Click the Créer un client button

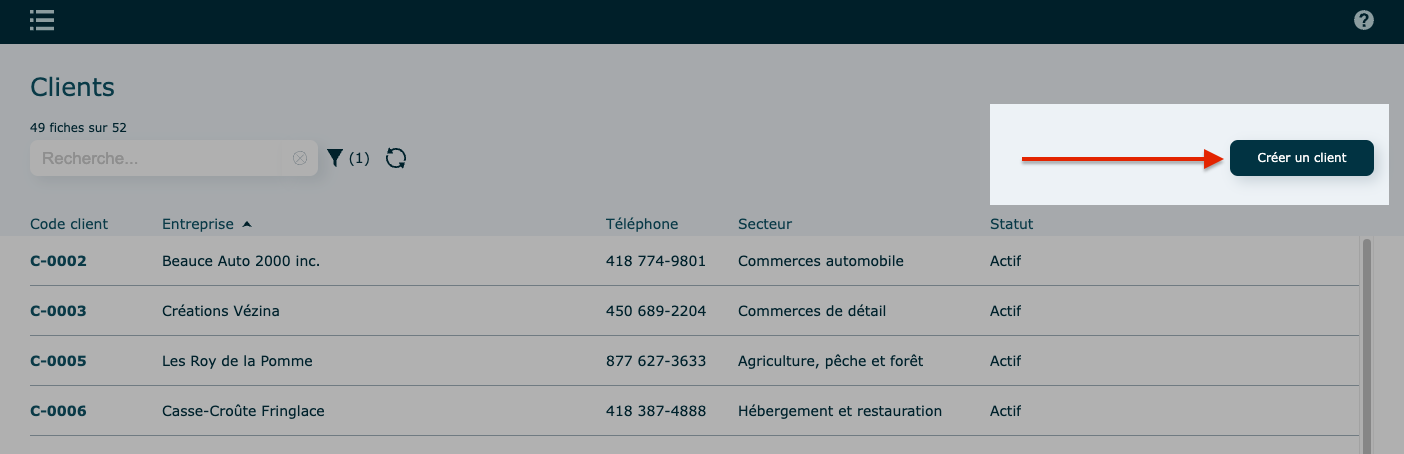coord(1301,158)
